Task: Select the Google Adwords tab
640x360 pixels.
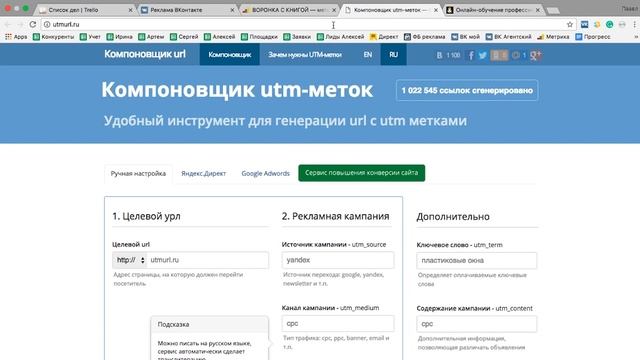Action: pos(265,173)
